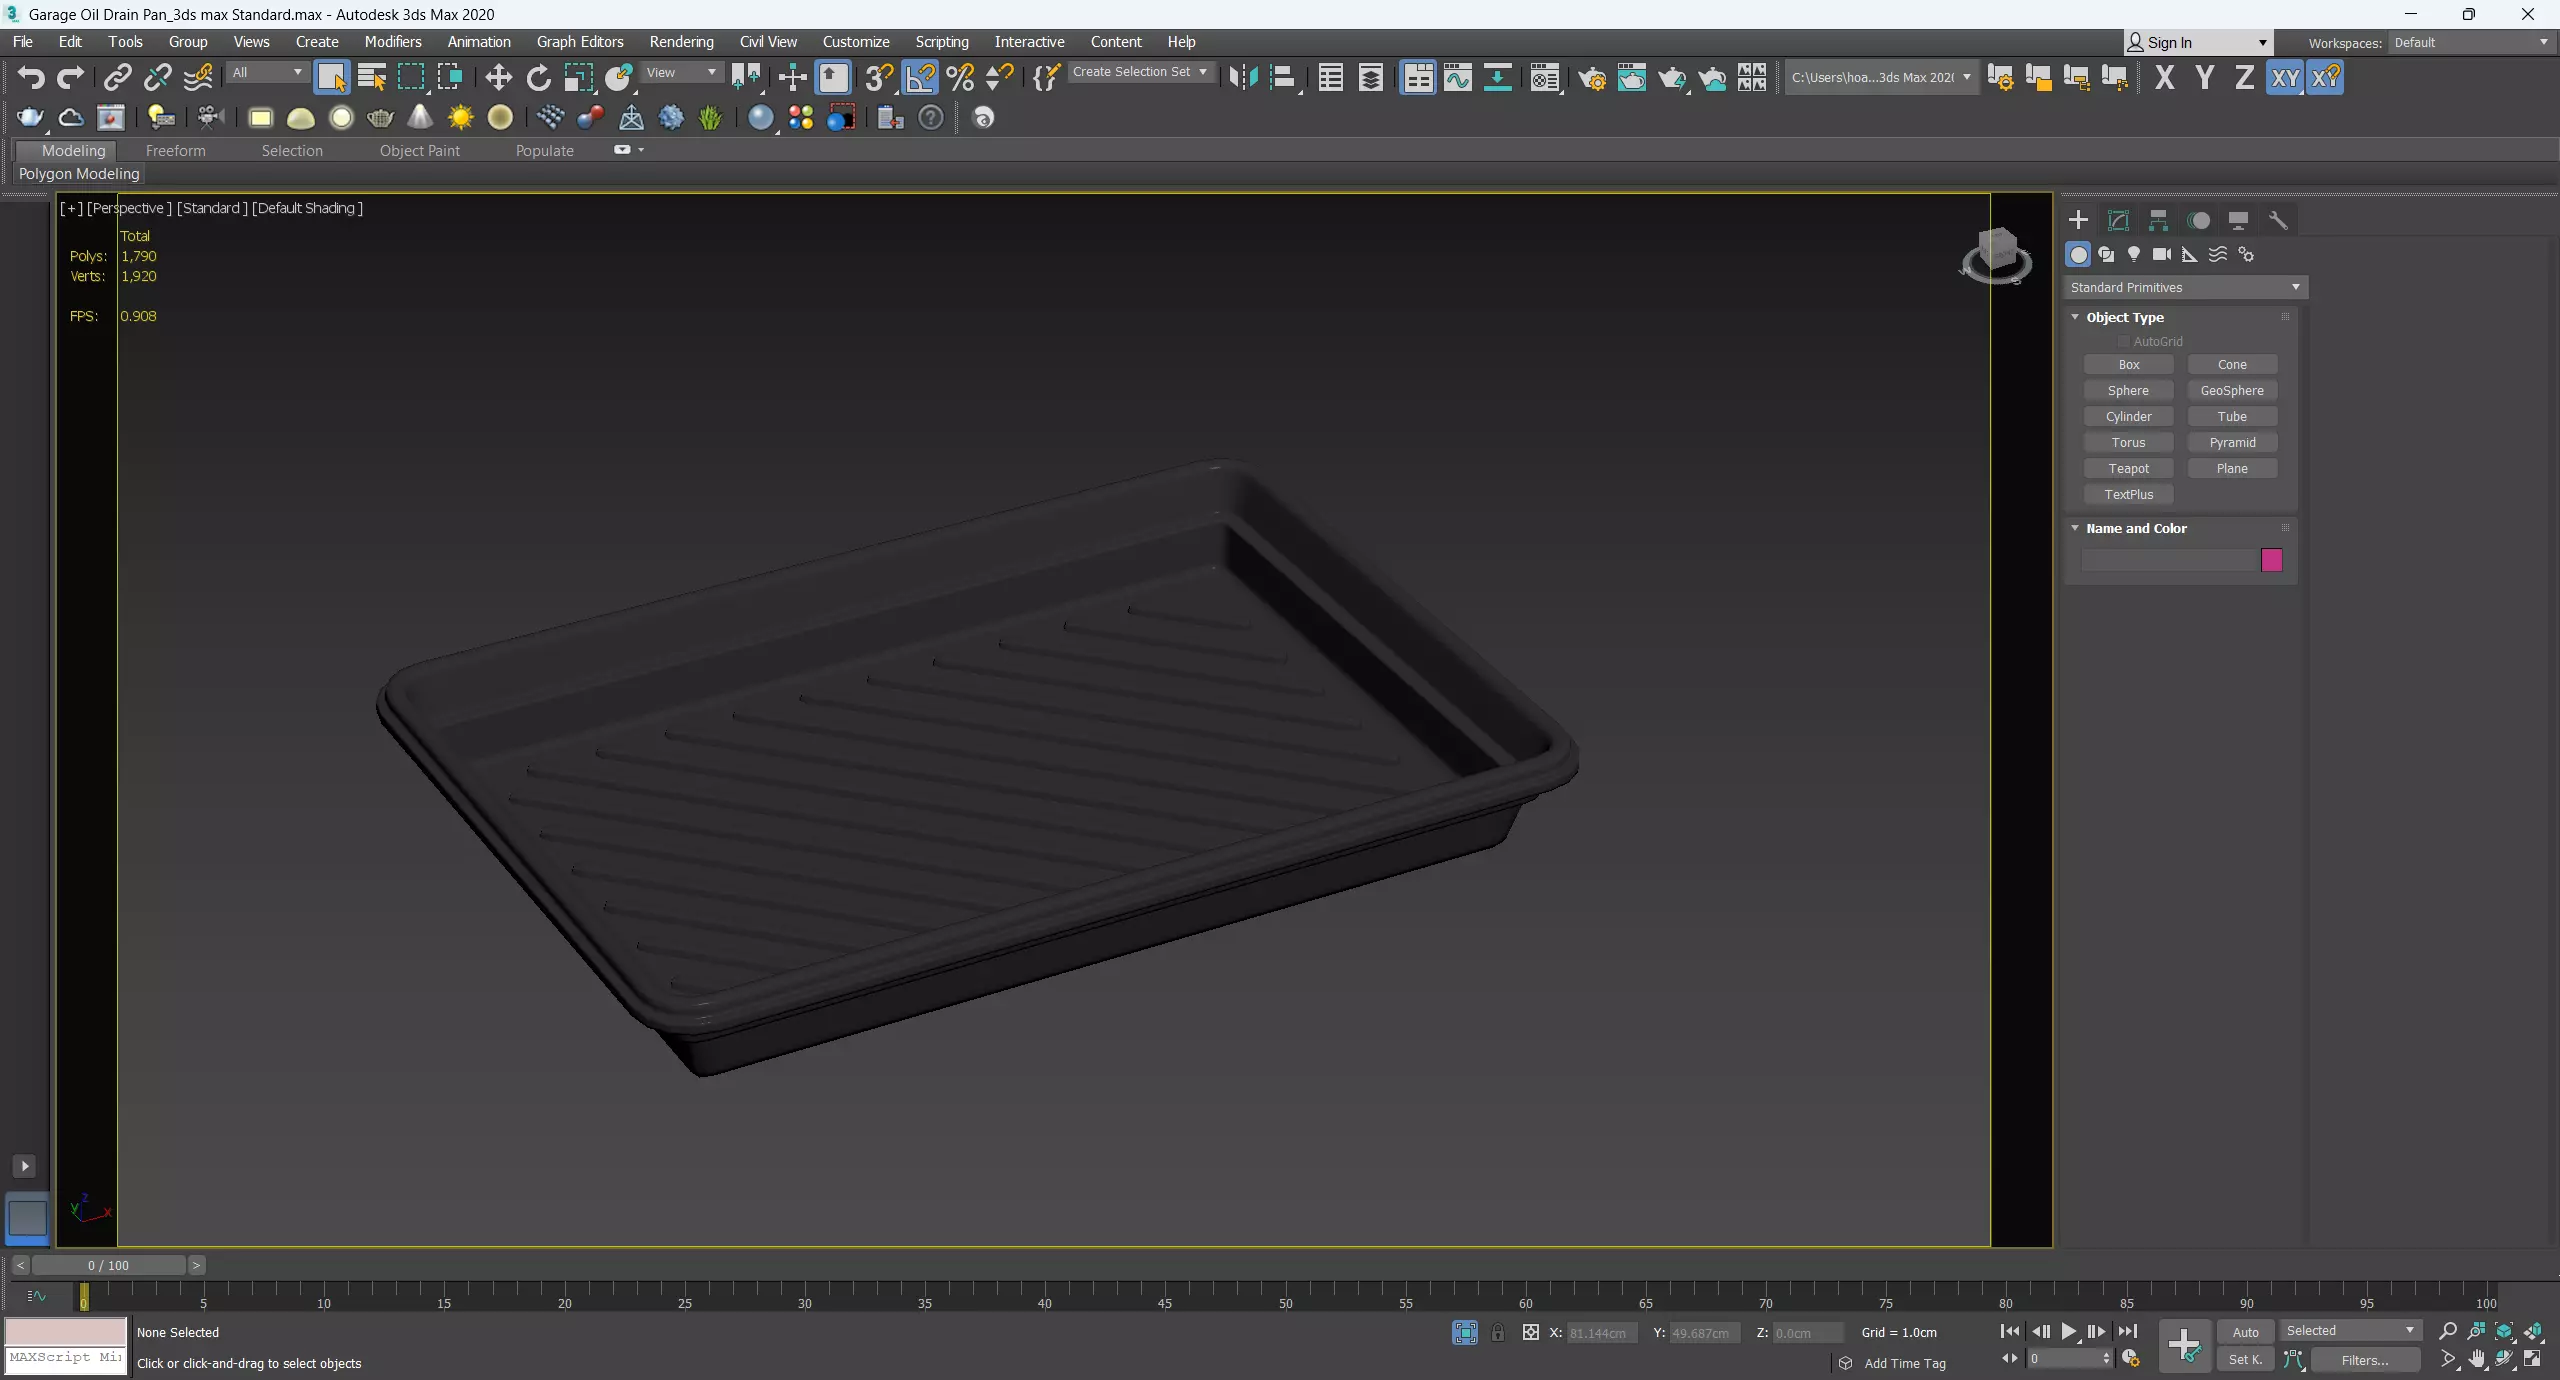Screen dimensions: 2560x1380
Task: Open the View reference coordinate dropdown
Action: coord(681,73)
